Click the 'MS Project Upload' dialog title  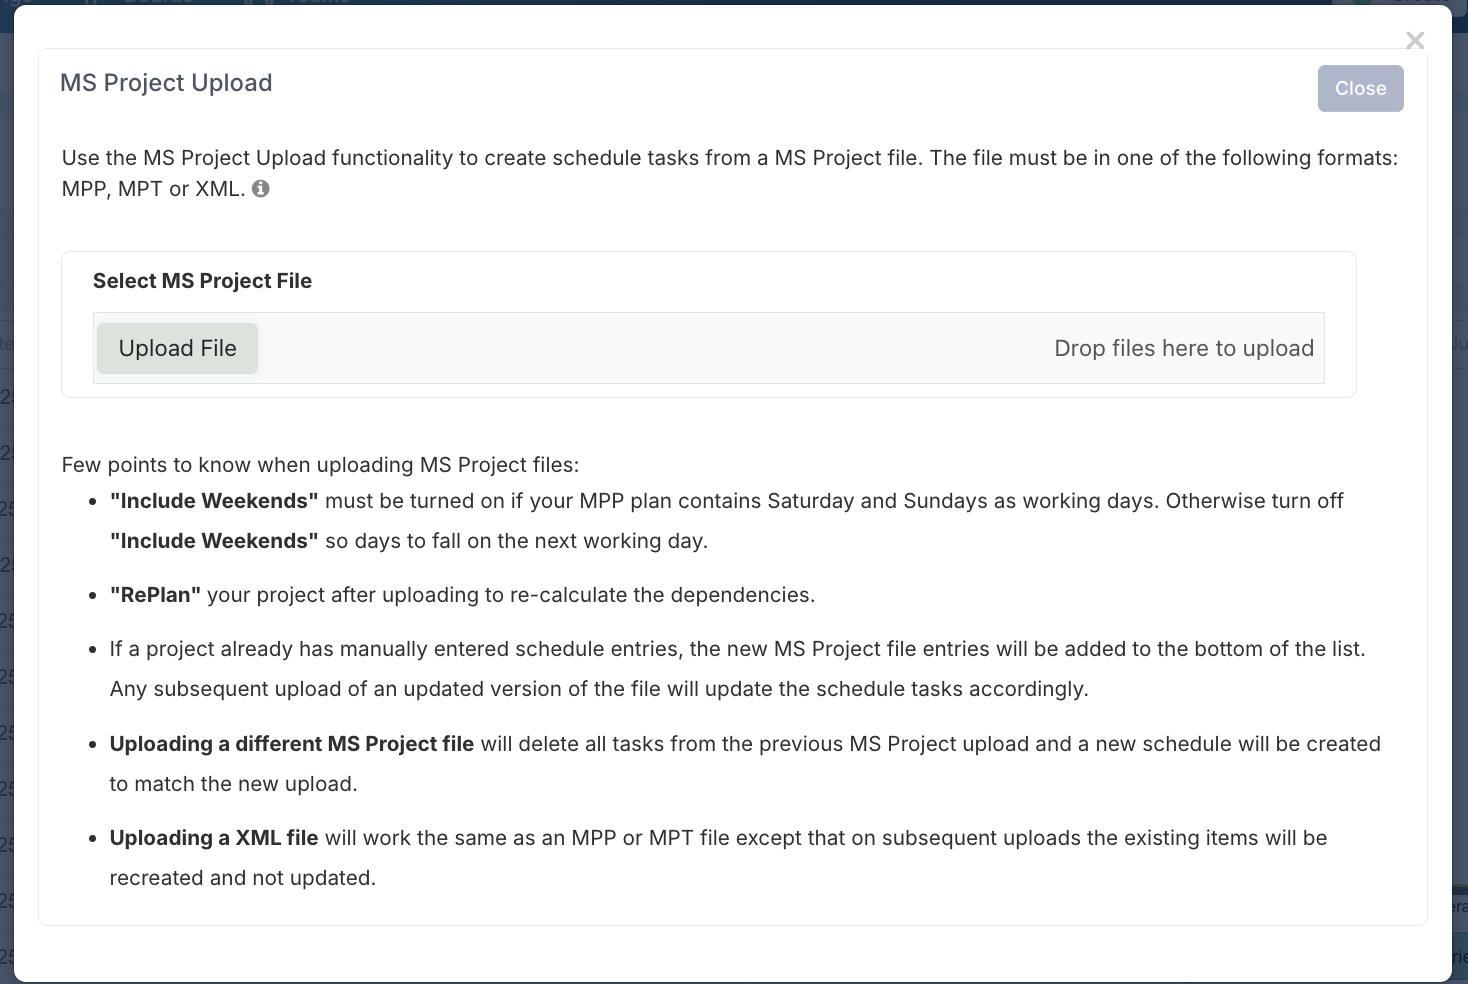point(166,83)
